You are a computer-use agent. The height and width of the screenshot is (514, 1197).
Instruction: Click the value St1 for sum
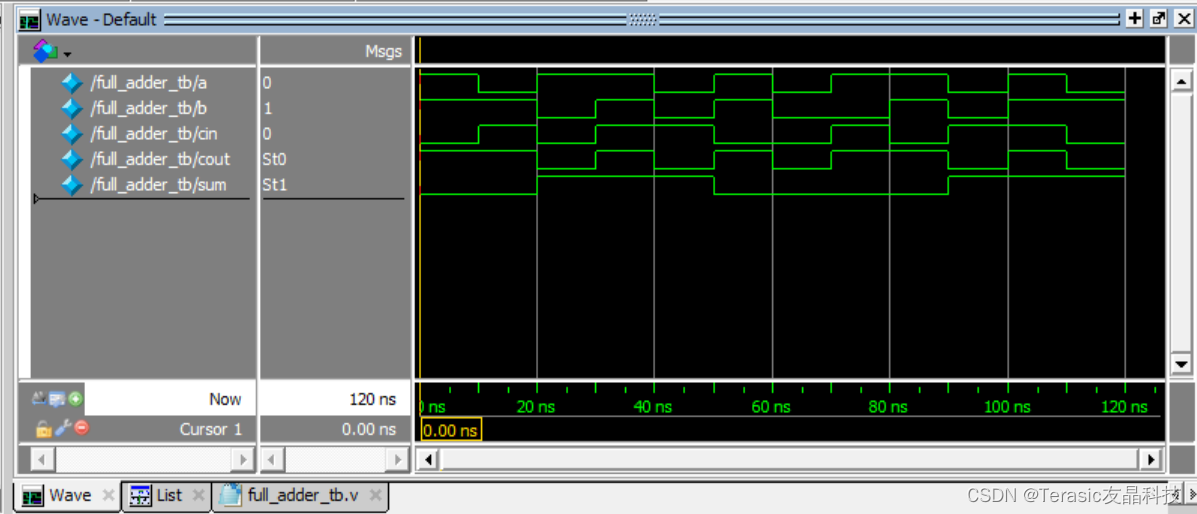[x=275, y=185]
